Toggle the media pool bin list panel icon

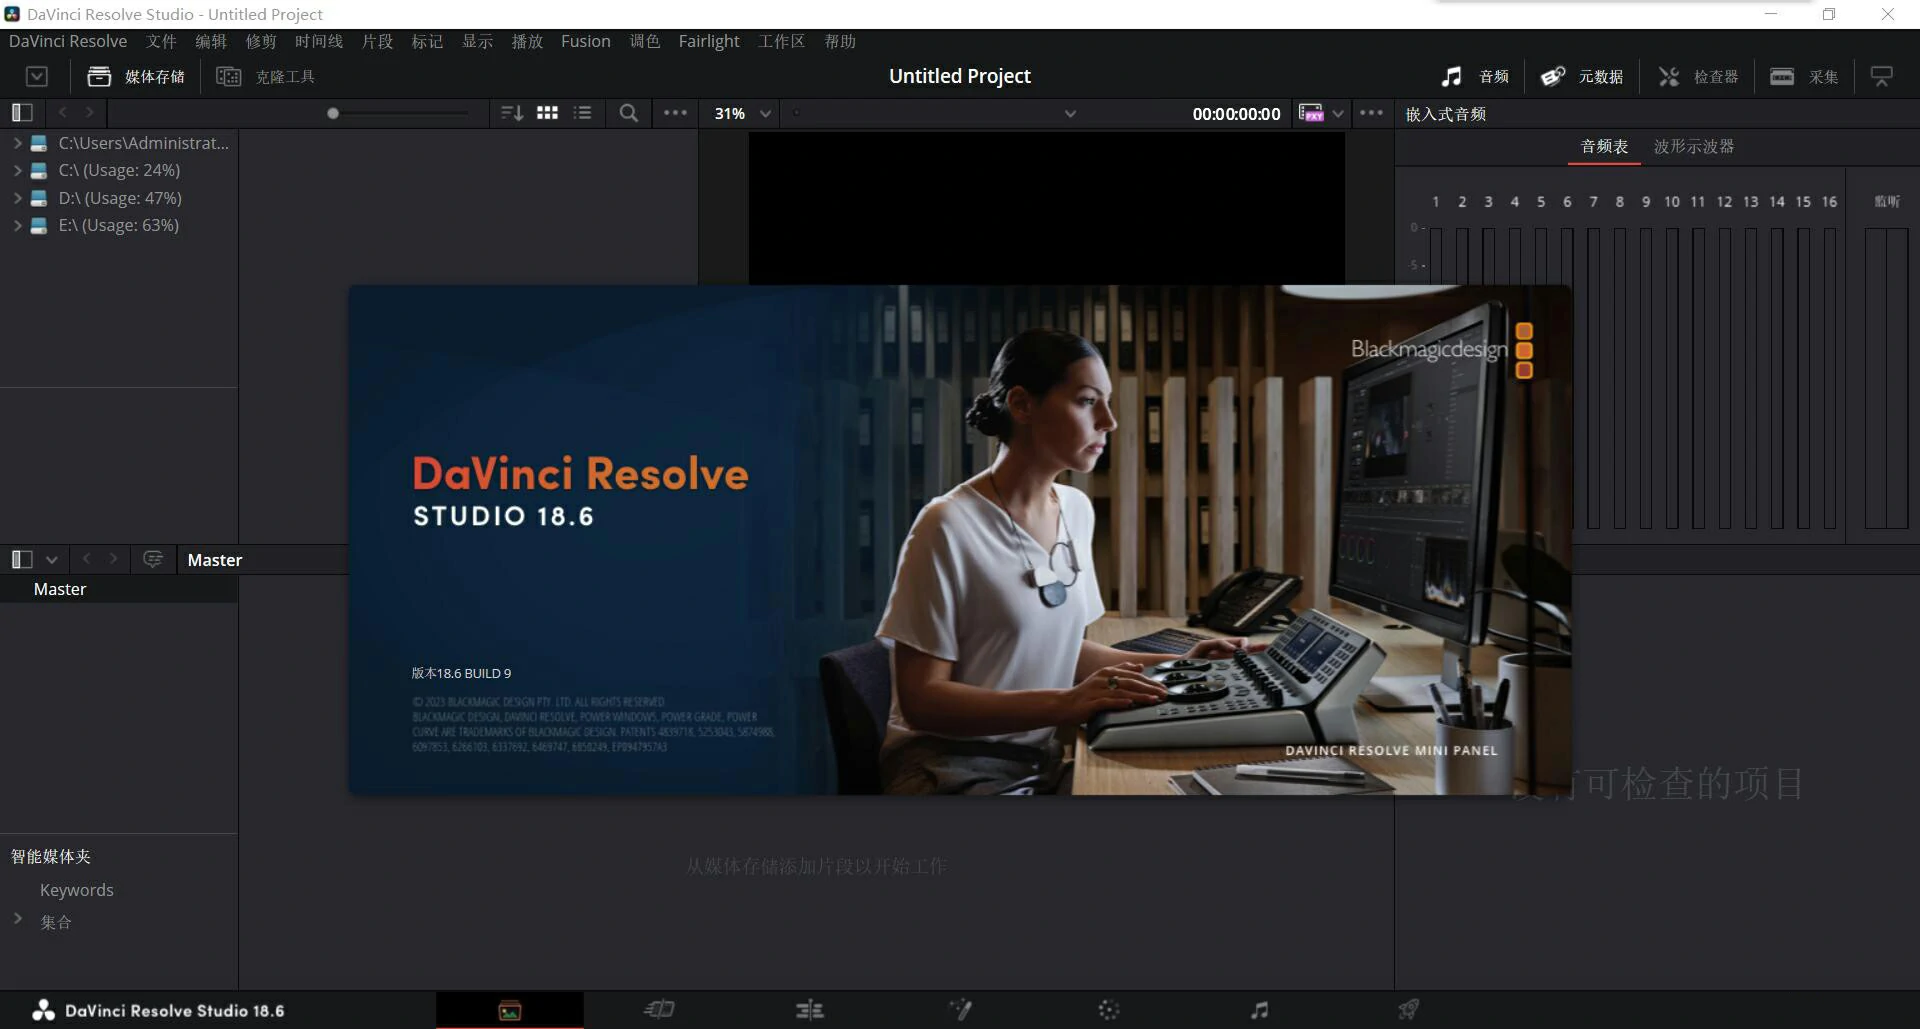(x=22, y=559)
